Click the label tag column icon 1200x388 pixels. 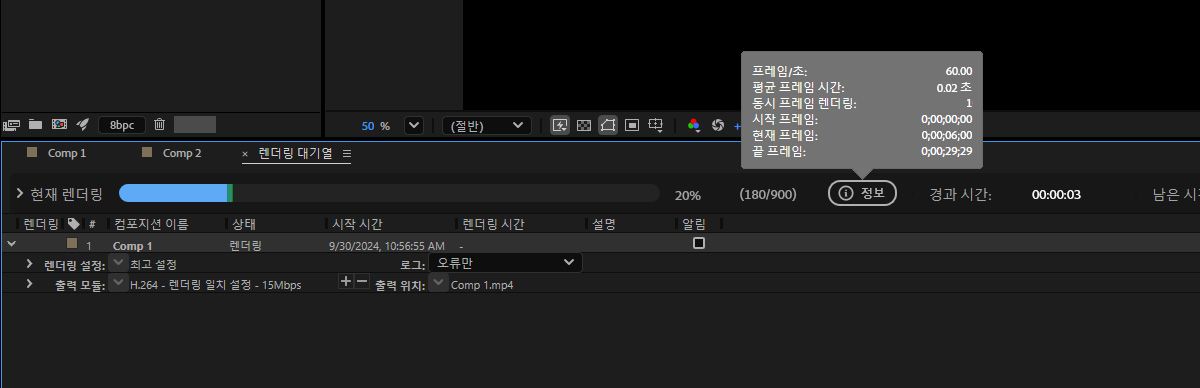73,223
